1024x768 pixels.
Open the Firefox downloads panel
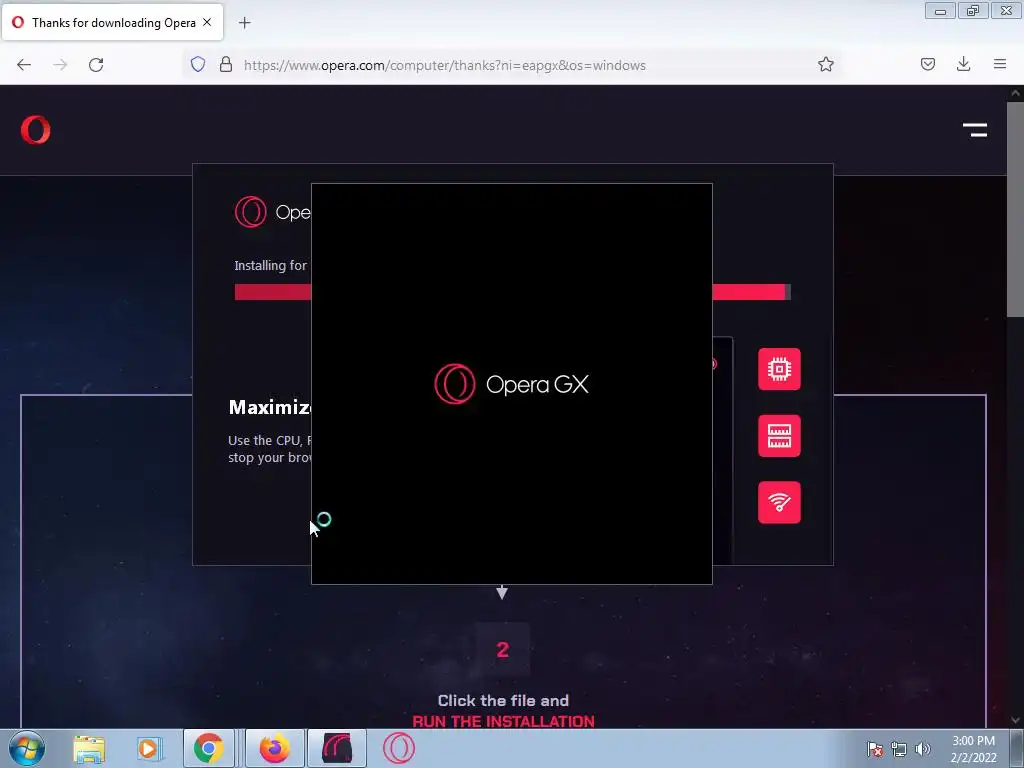[963, 64]
